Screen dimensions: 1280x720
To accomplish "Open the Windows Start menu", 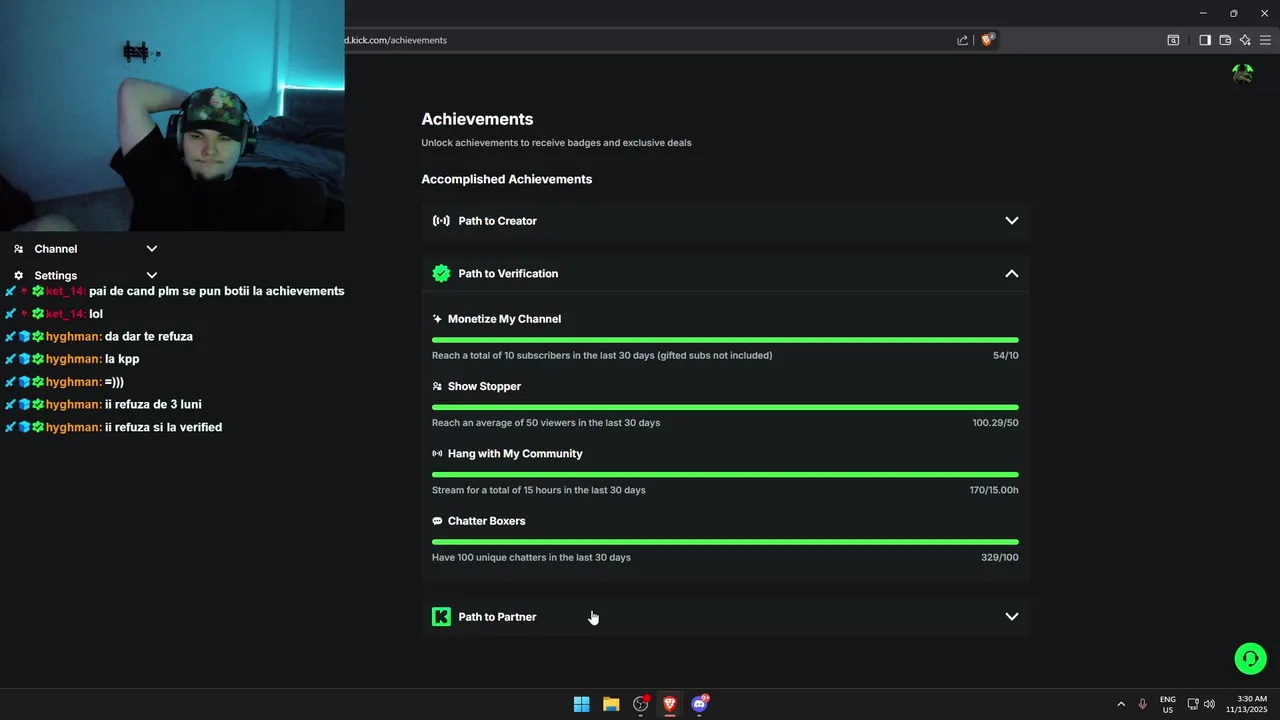I will (x=581, y=704).
